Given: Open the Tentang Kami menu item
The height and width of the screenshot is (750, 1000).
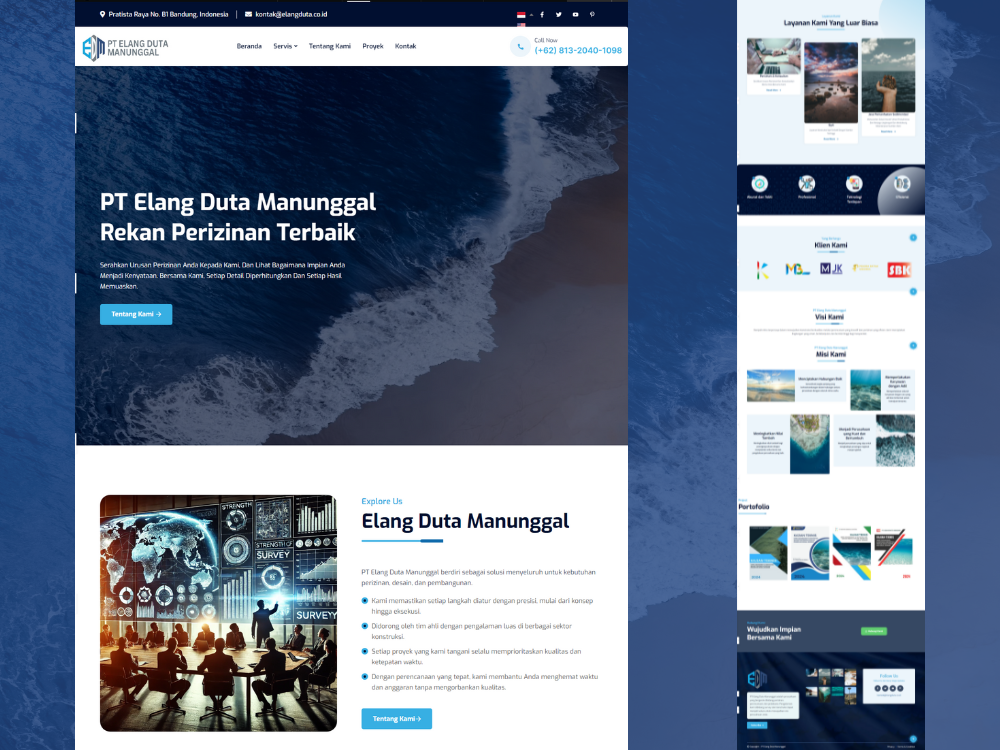Looking at the screenshot, I should point(329,46).
